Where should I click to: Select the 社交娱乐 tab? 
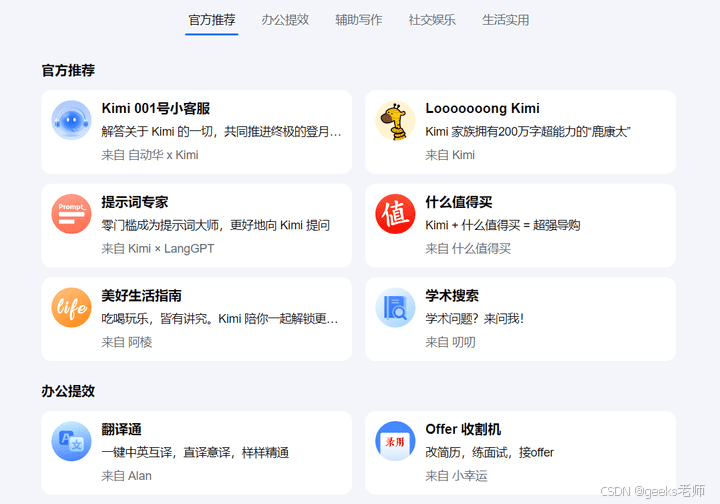coord(432,20)
